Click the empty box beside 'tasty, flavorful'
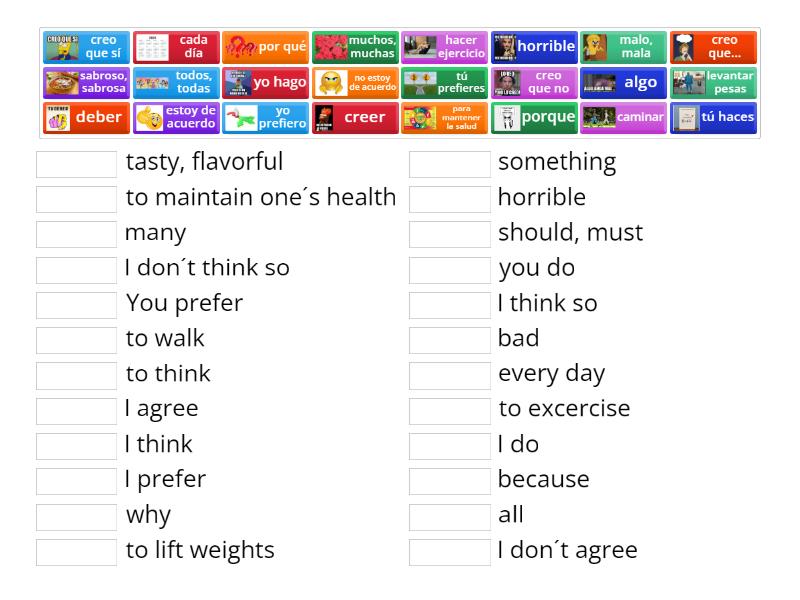 point(76,163)
